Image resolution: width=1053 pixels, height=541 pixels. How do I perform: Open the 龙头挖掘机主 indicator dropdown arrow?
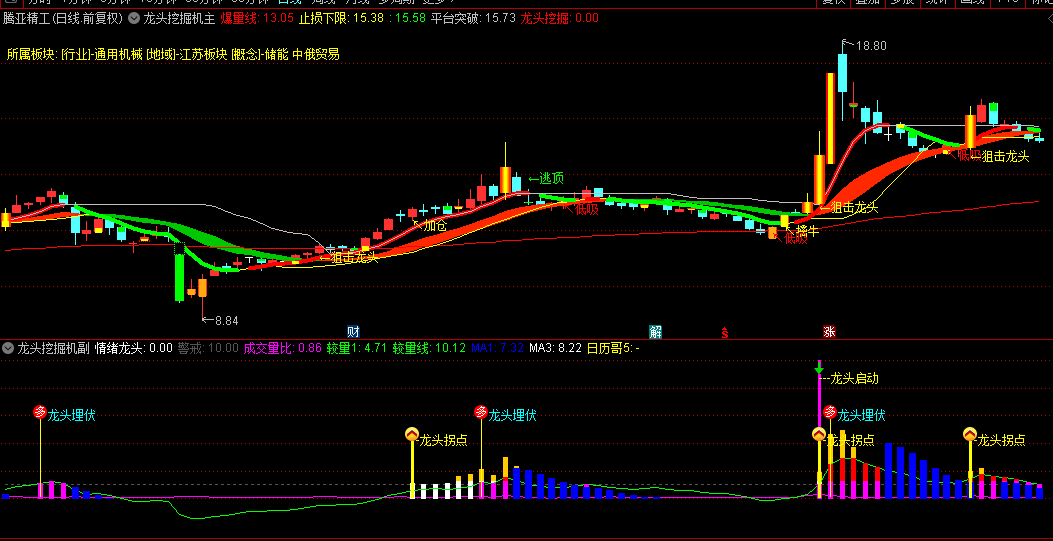click(x=134, y=18)
